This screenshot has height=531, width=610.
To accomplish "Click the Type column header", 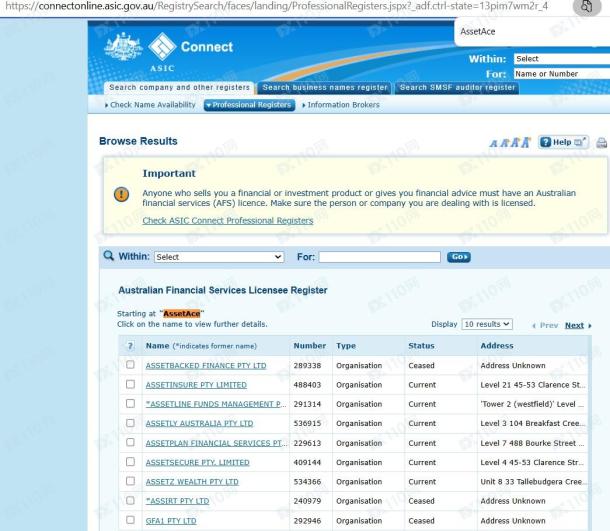I will [x=346, y=345].
